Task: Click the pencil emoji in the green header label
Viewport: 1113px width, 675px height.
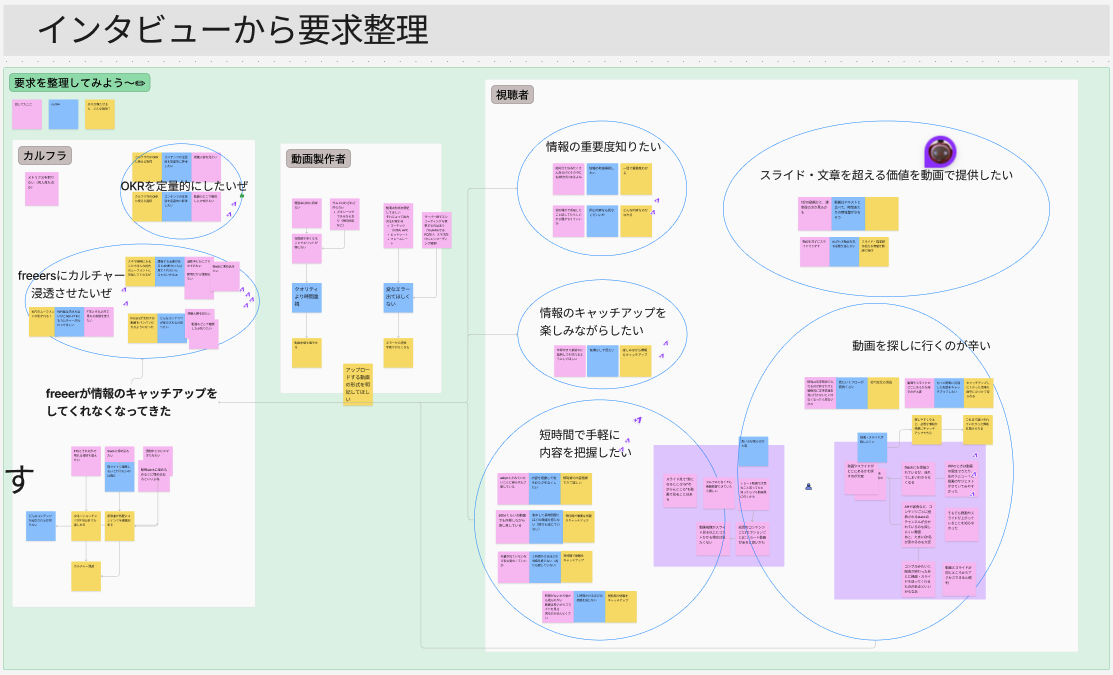Action: coord(140,84)
